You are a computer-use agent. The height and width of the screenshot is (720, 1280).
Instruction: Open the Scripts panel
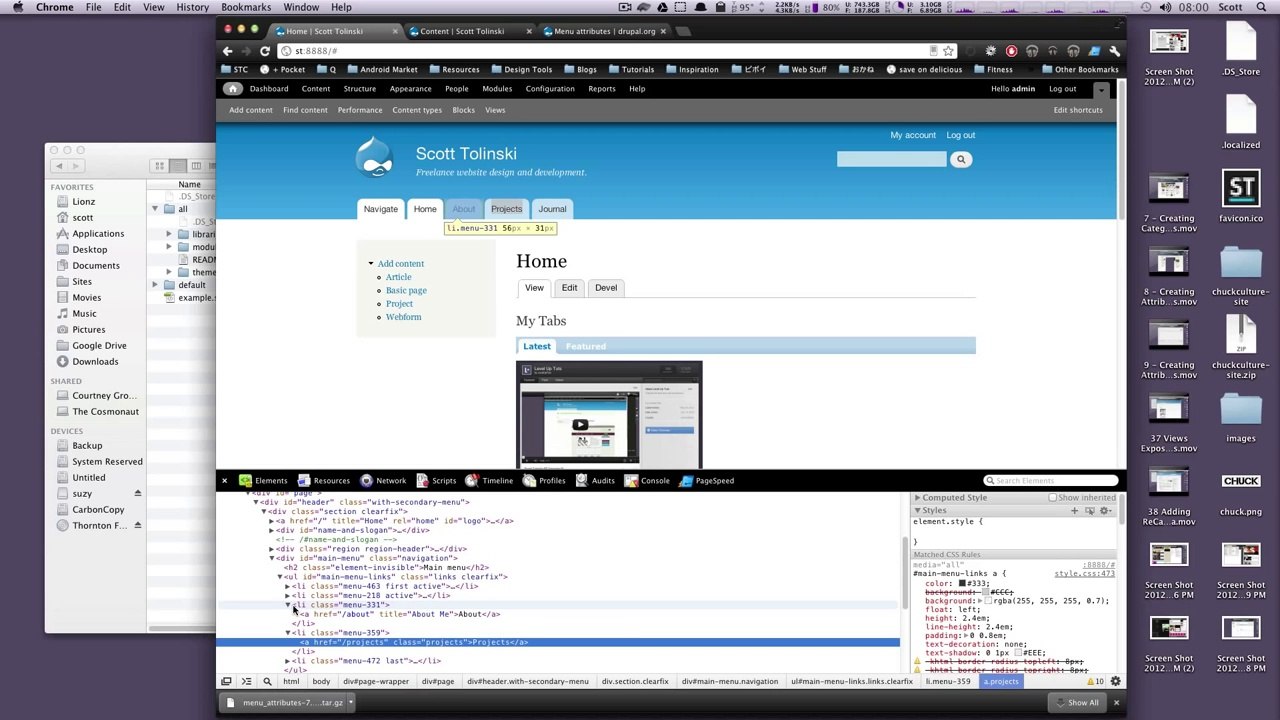[435, 481]
